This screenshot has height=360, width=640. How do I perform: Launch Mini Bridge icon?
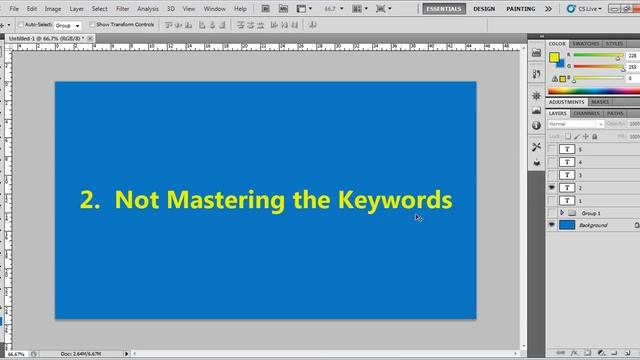[283, 9]
